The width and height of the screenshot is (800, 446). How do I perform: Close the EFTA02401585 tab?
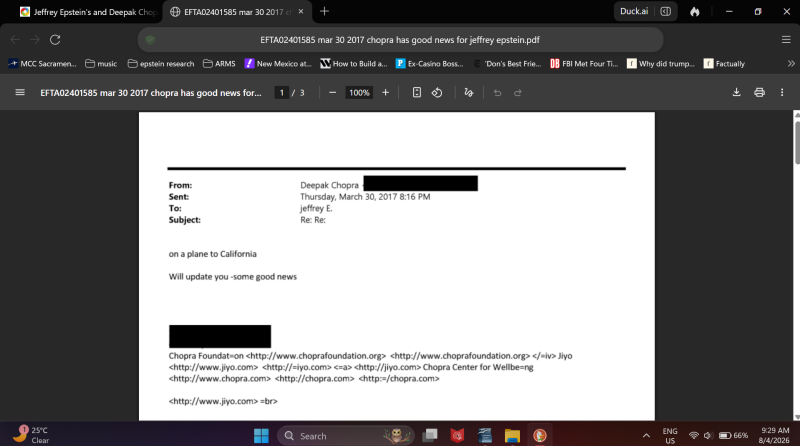click(x=301, y=11)
